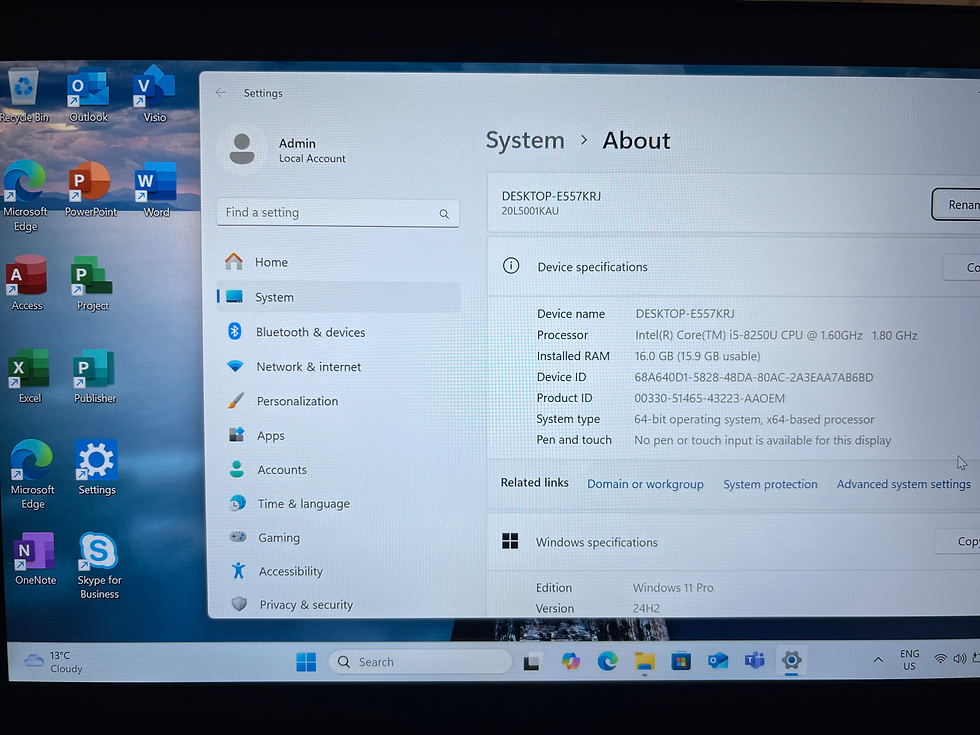Copy the Windows specifications
The width and height of the screenshot is (980, 735).
pos(958,541)
